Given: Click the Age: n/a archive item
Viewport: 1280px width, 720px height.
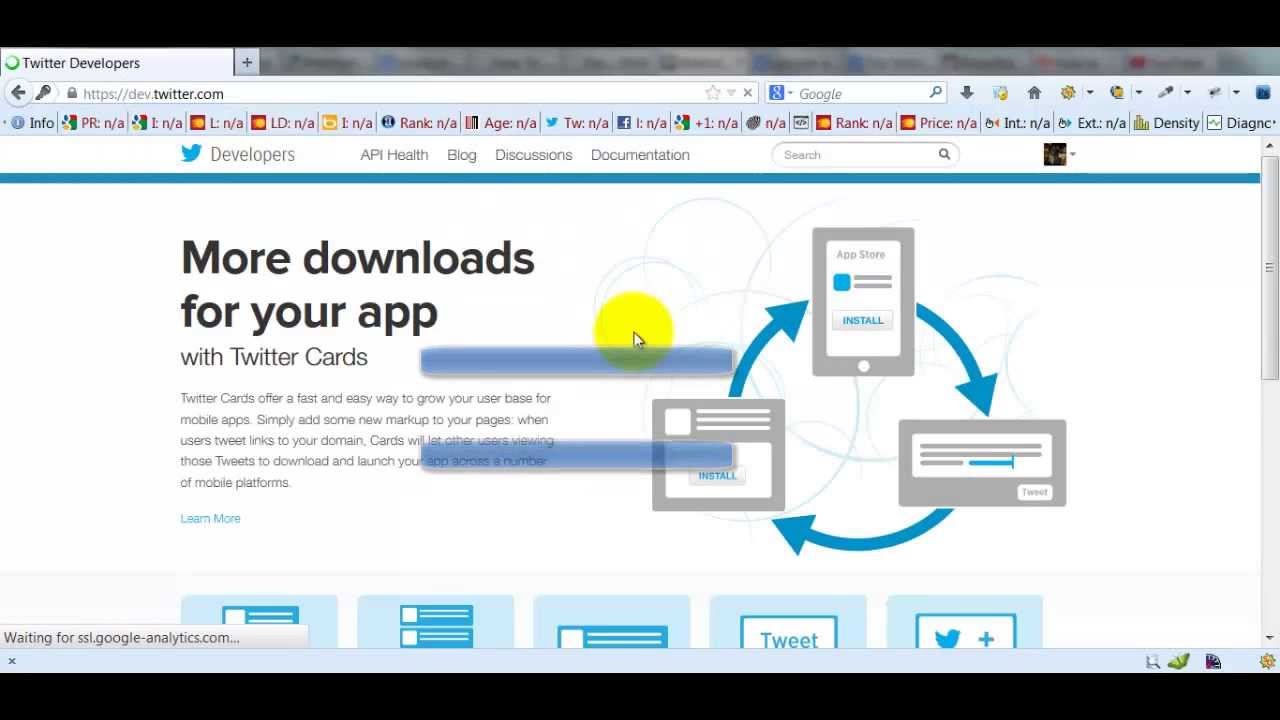Looking at the screenshot, I should pos(501,123).
